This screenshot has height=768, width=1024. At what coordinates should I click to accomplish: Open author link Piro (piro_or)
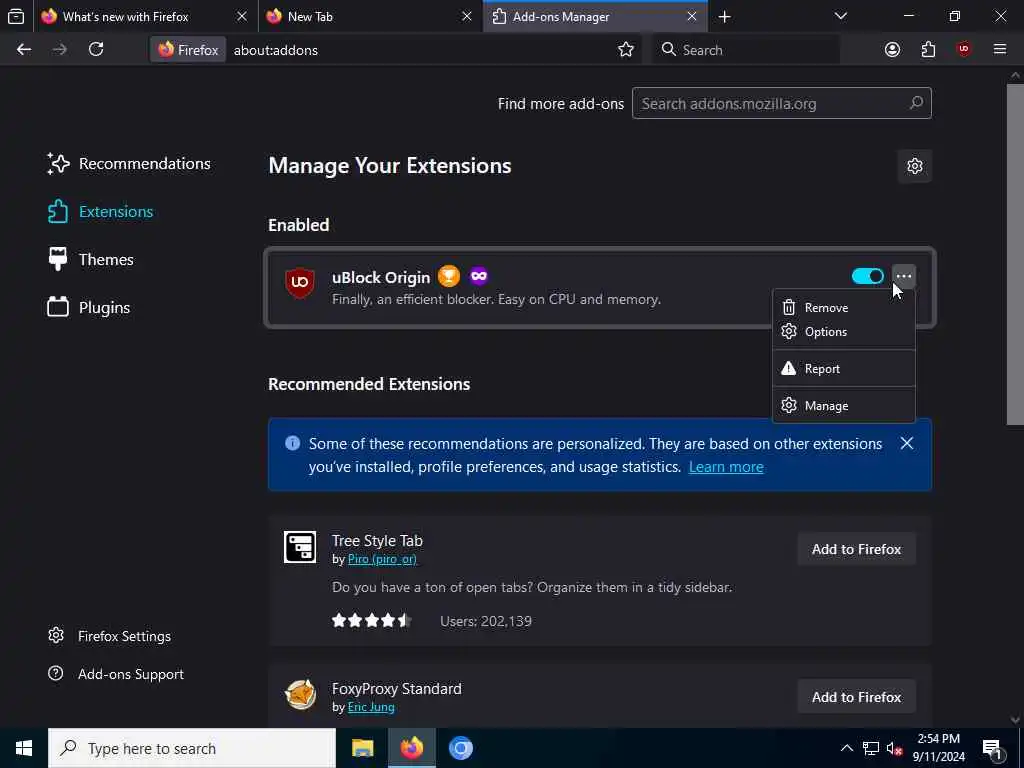(382, 560)
